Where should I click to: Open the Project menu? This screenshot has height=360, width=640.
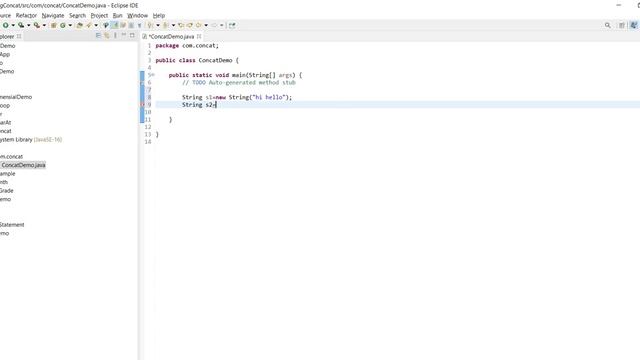(x=99, y=16)
